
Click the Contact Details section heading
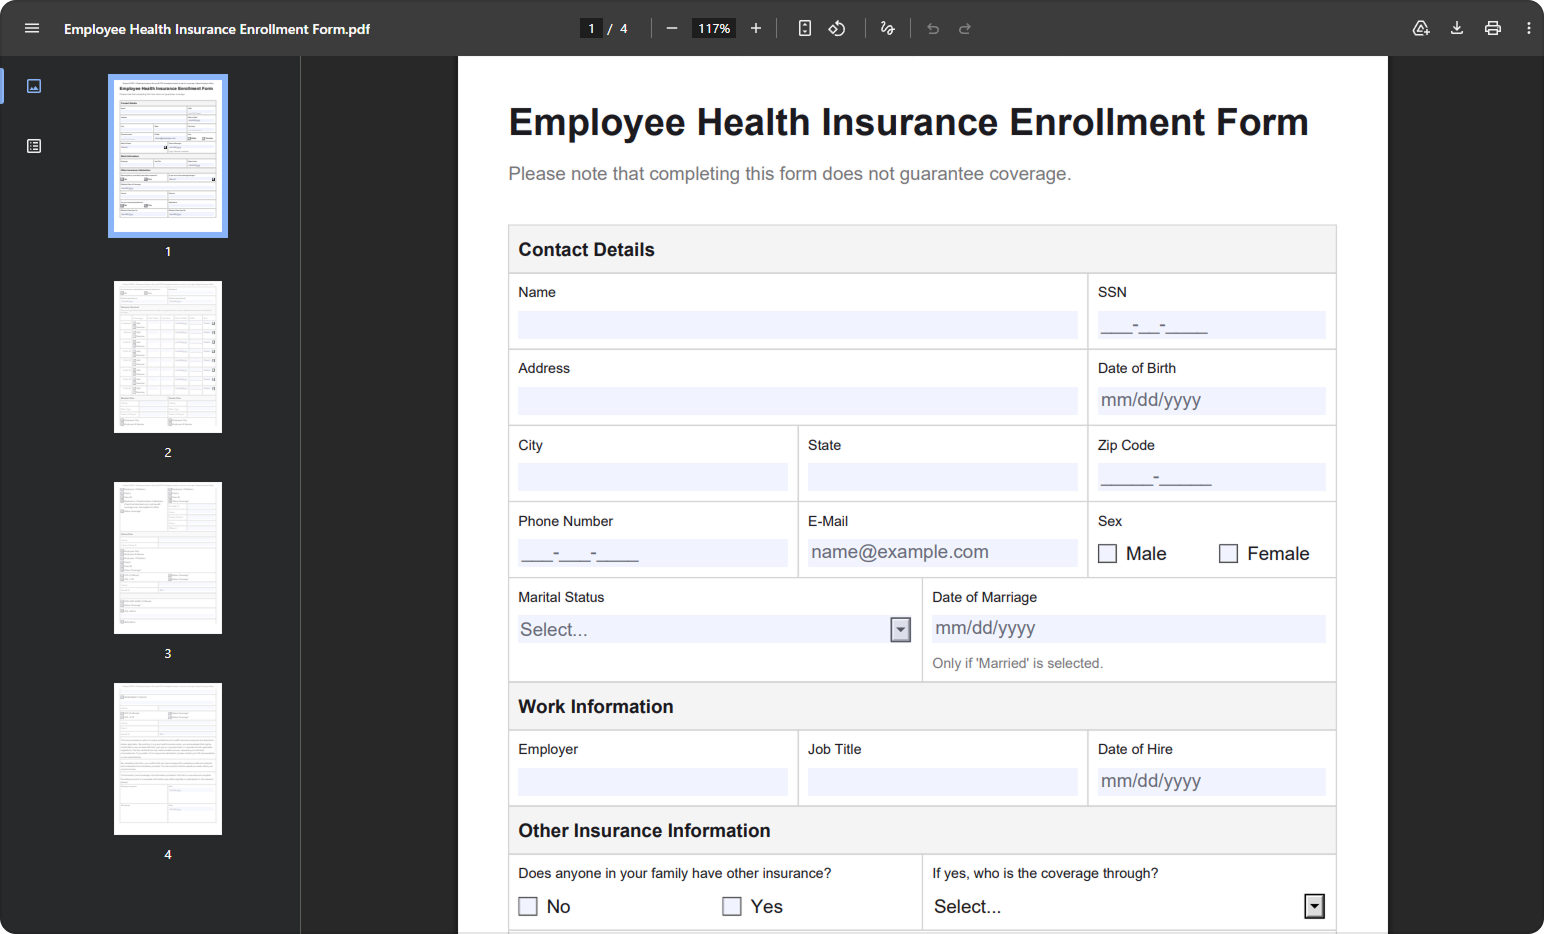[586, 250]
